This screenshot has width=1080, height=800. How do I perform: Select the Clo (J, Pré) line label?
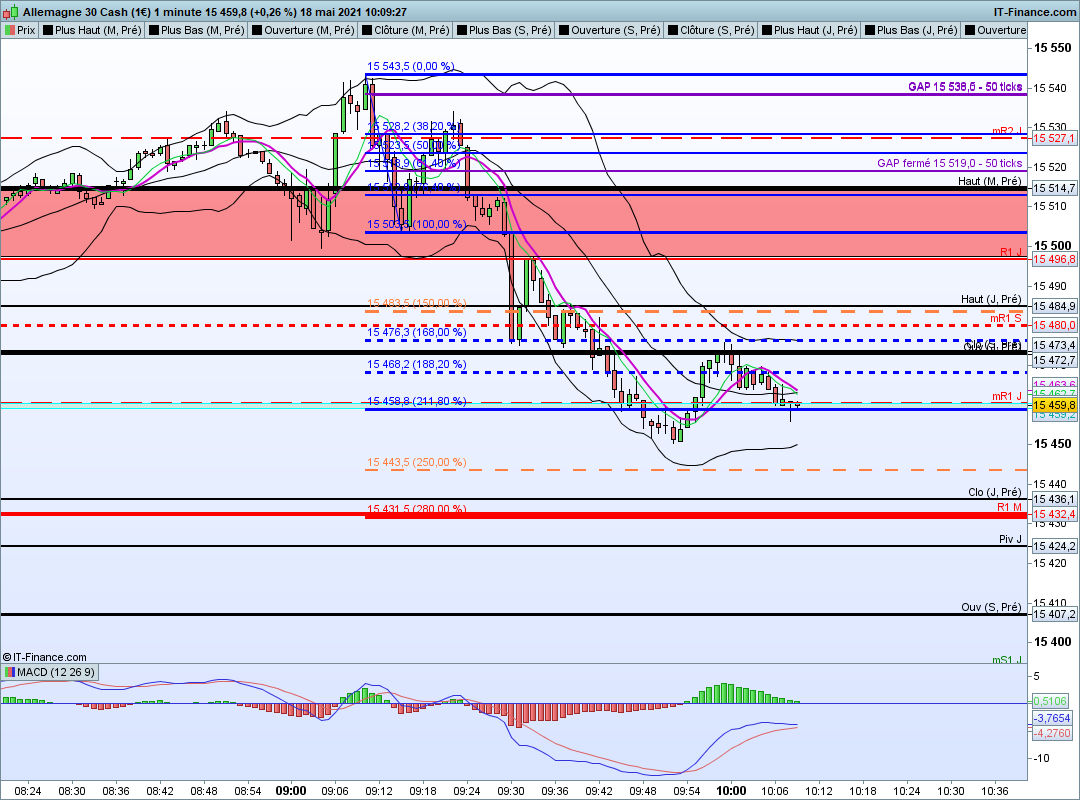pyautogui.click(x=995, y=492)
